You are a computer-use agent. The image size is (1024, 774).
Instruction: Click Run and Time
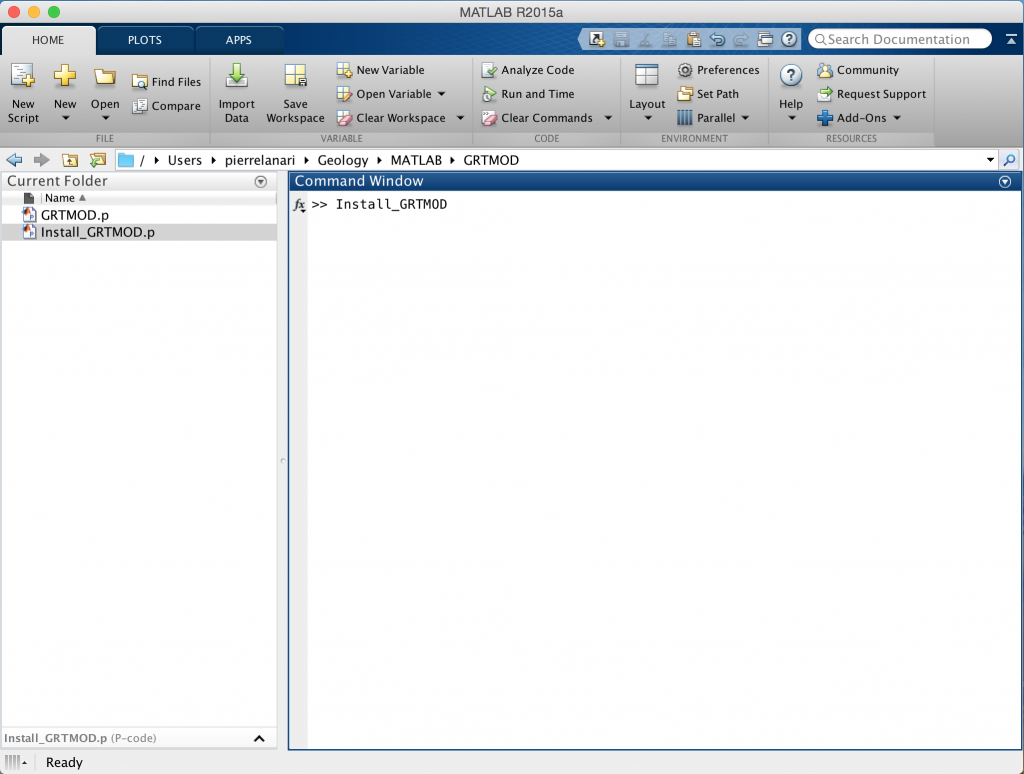click(x=528, y=94)
